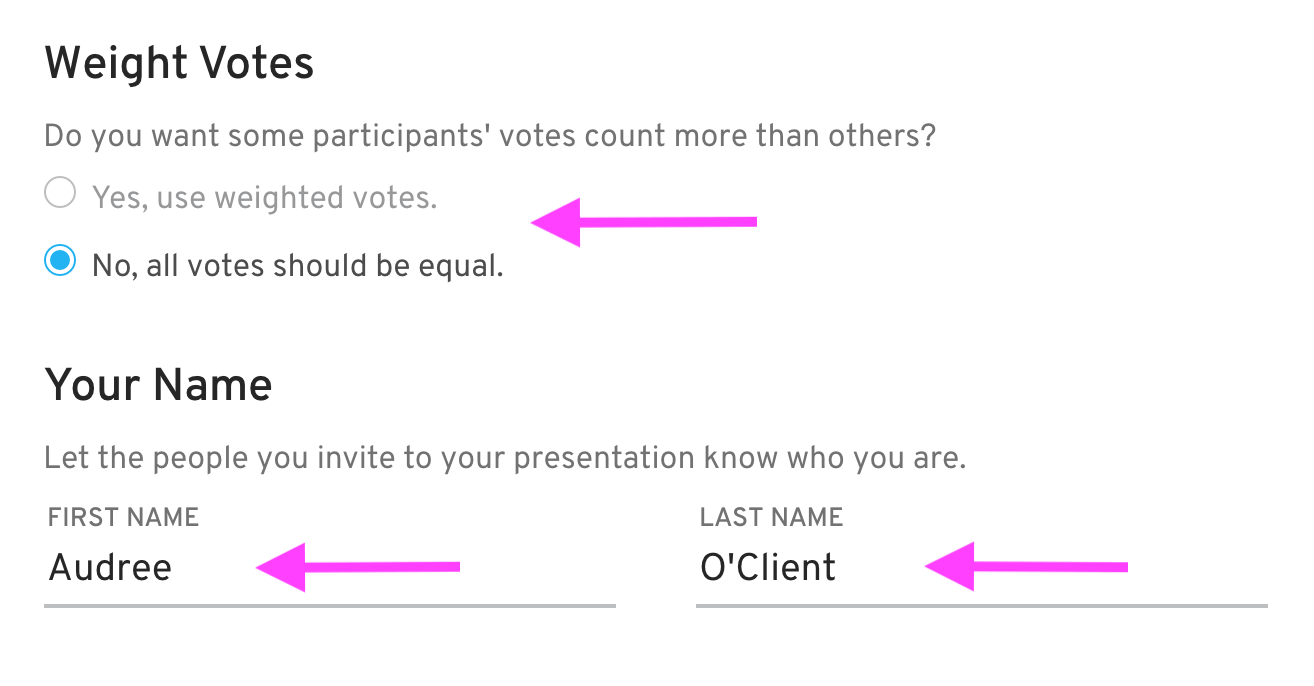Click the name 'Audree' to edit it
The image size is (1314, 686).
coord(110,567)
